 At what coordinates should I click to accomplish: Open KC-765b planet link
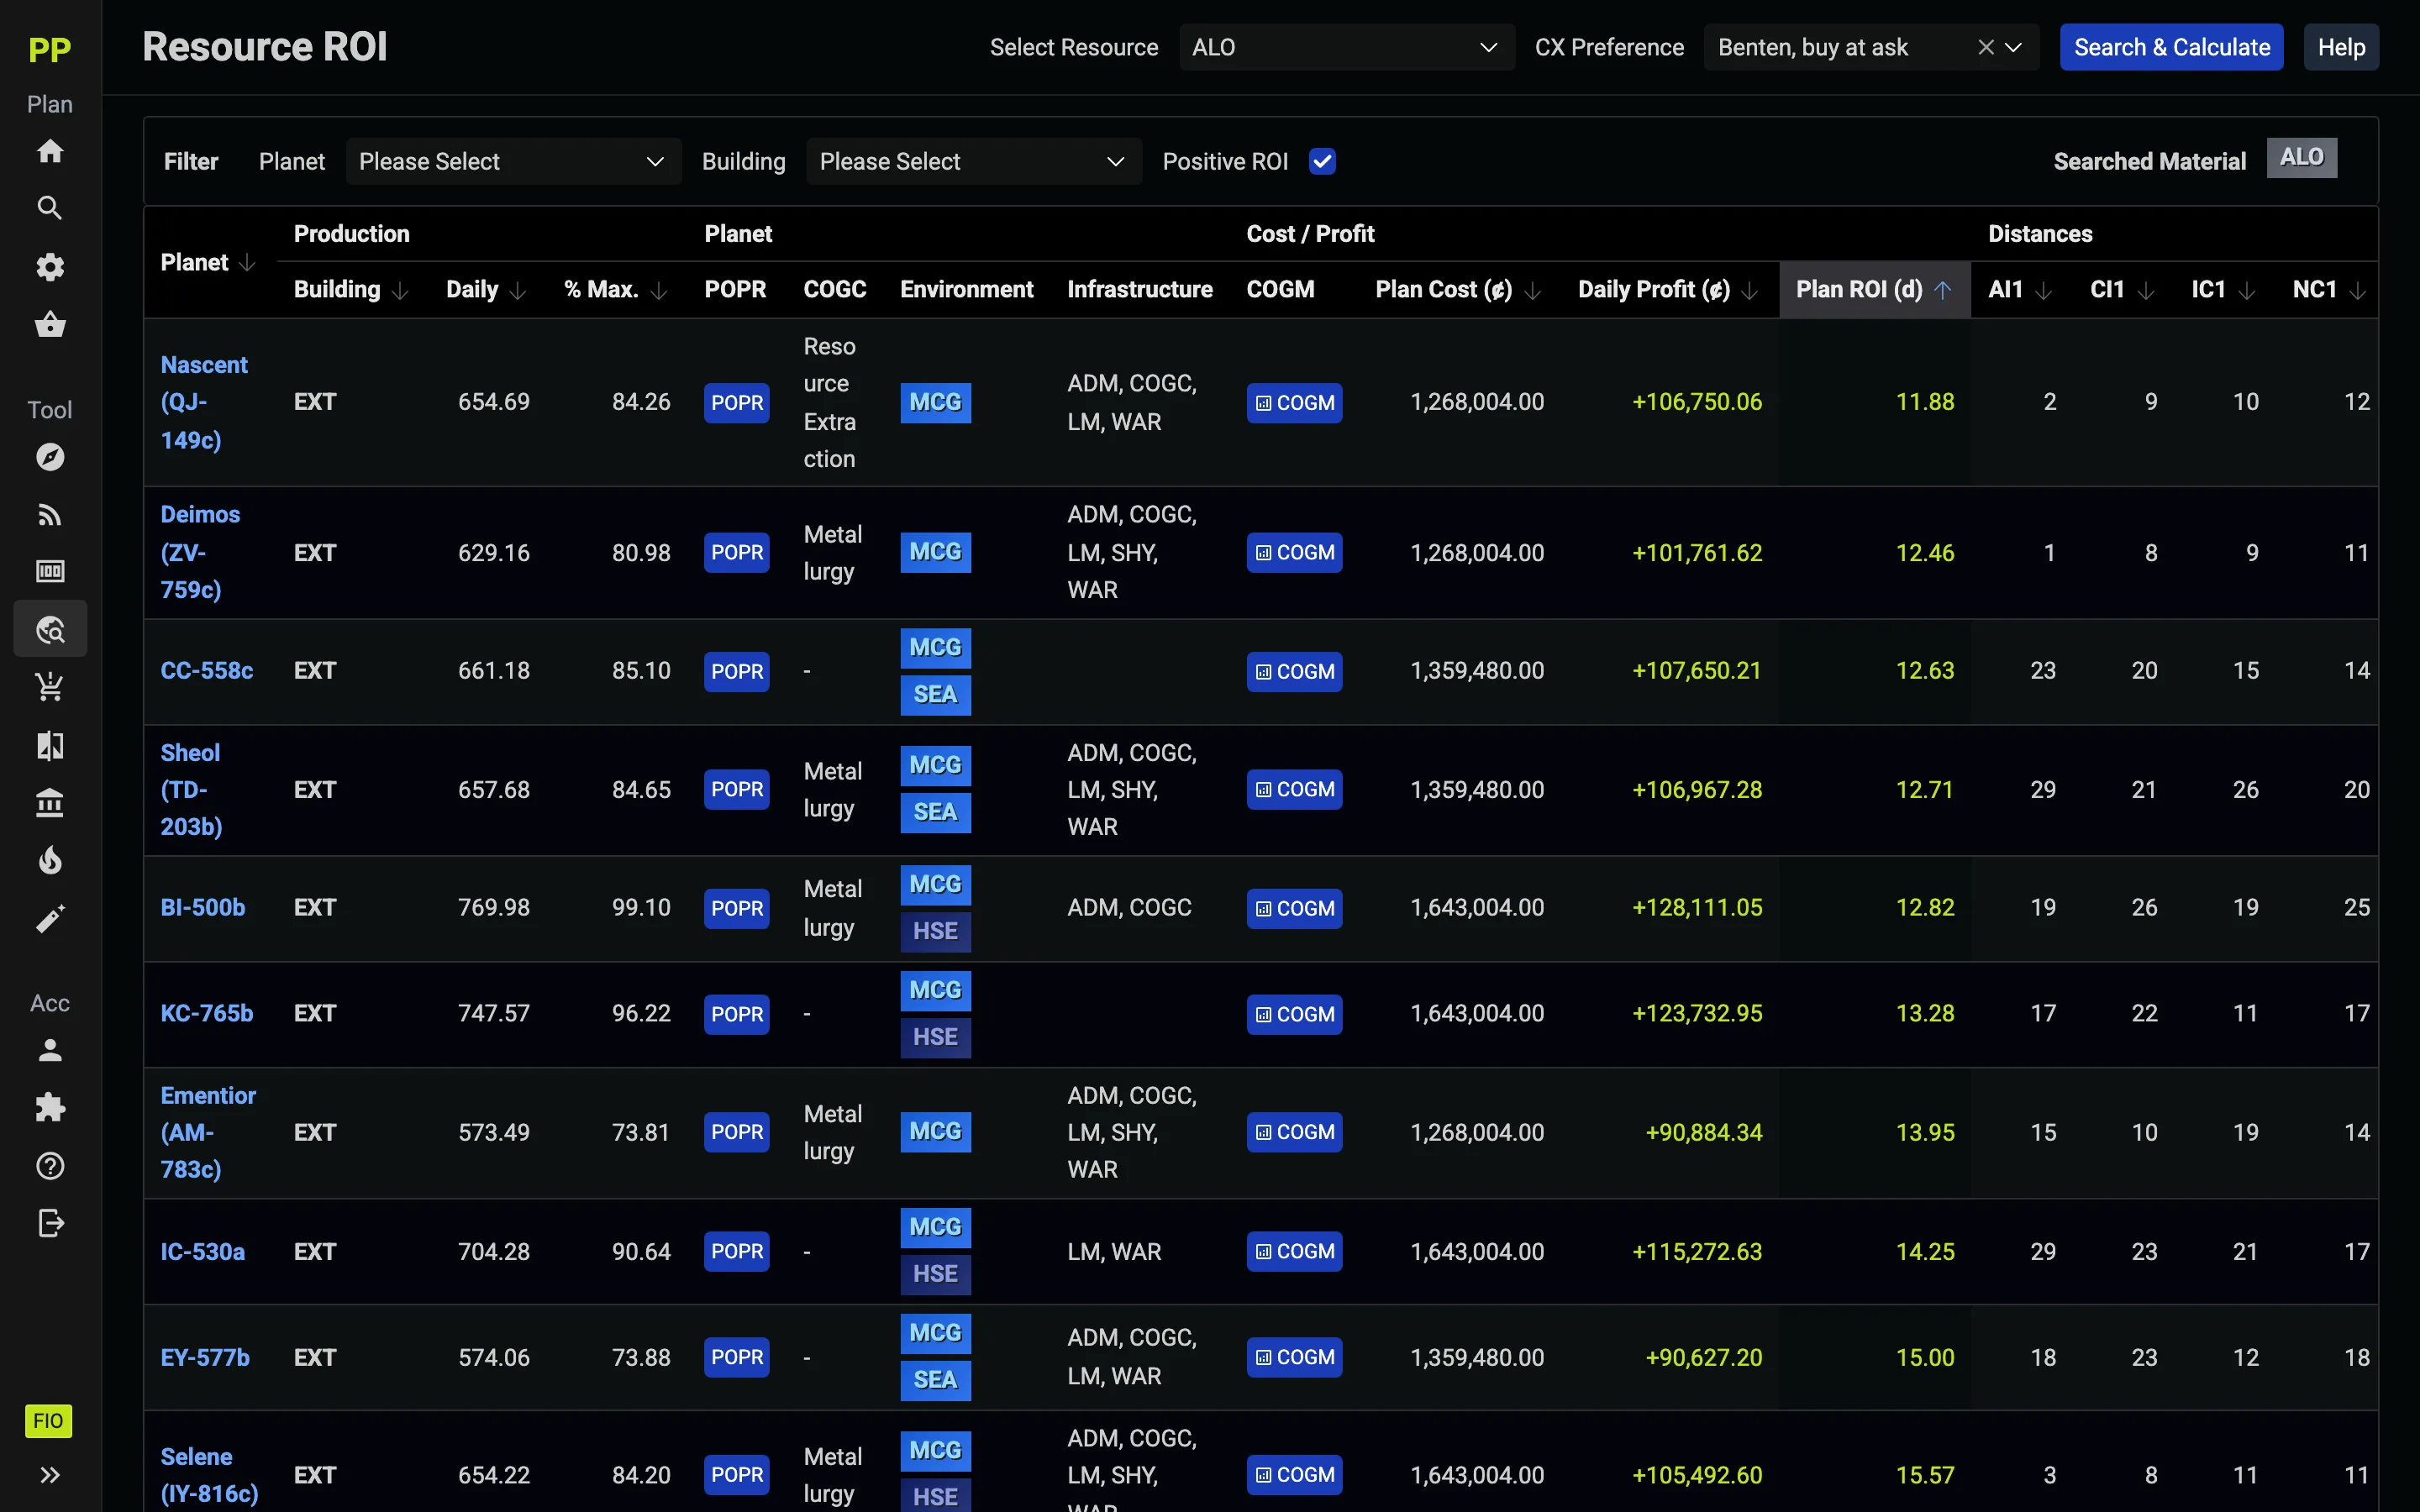coord(207,1014)
